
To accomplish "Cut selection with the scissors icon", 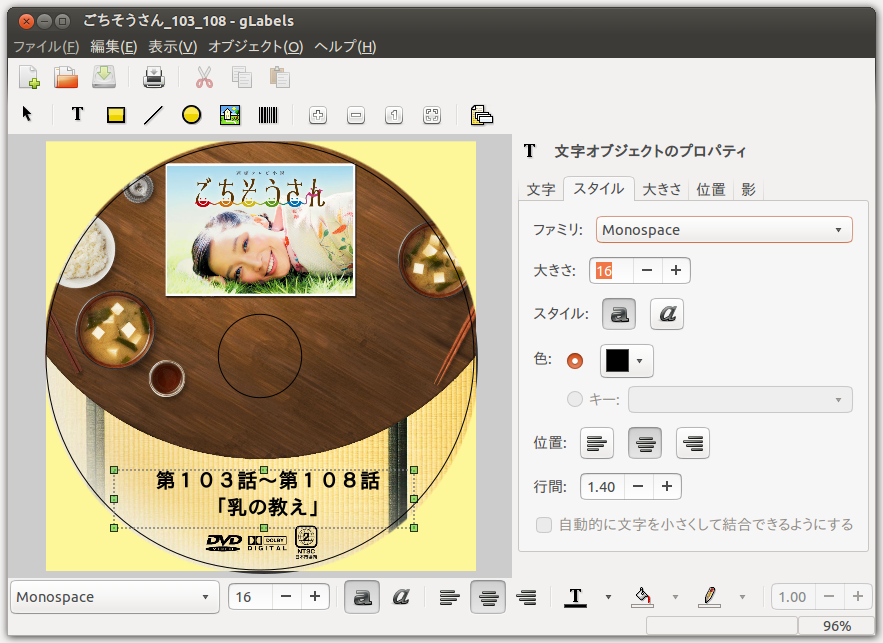I will 204,77.
